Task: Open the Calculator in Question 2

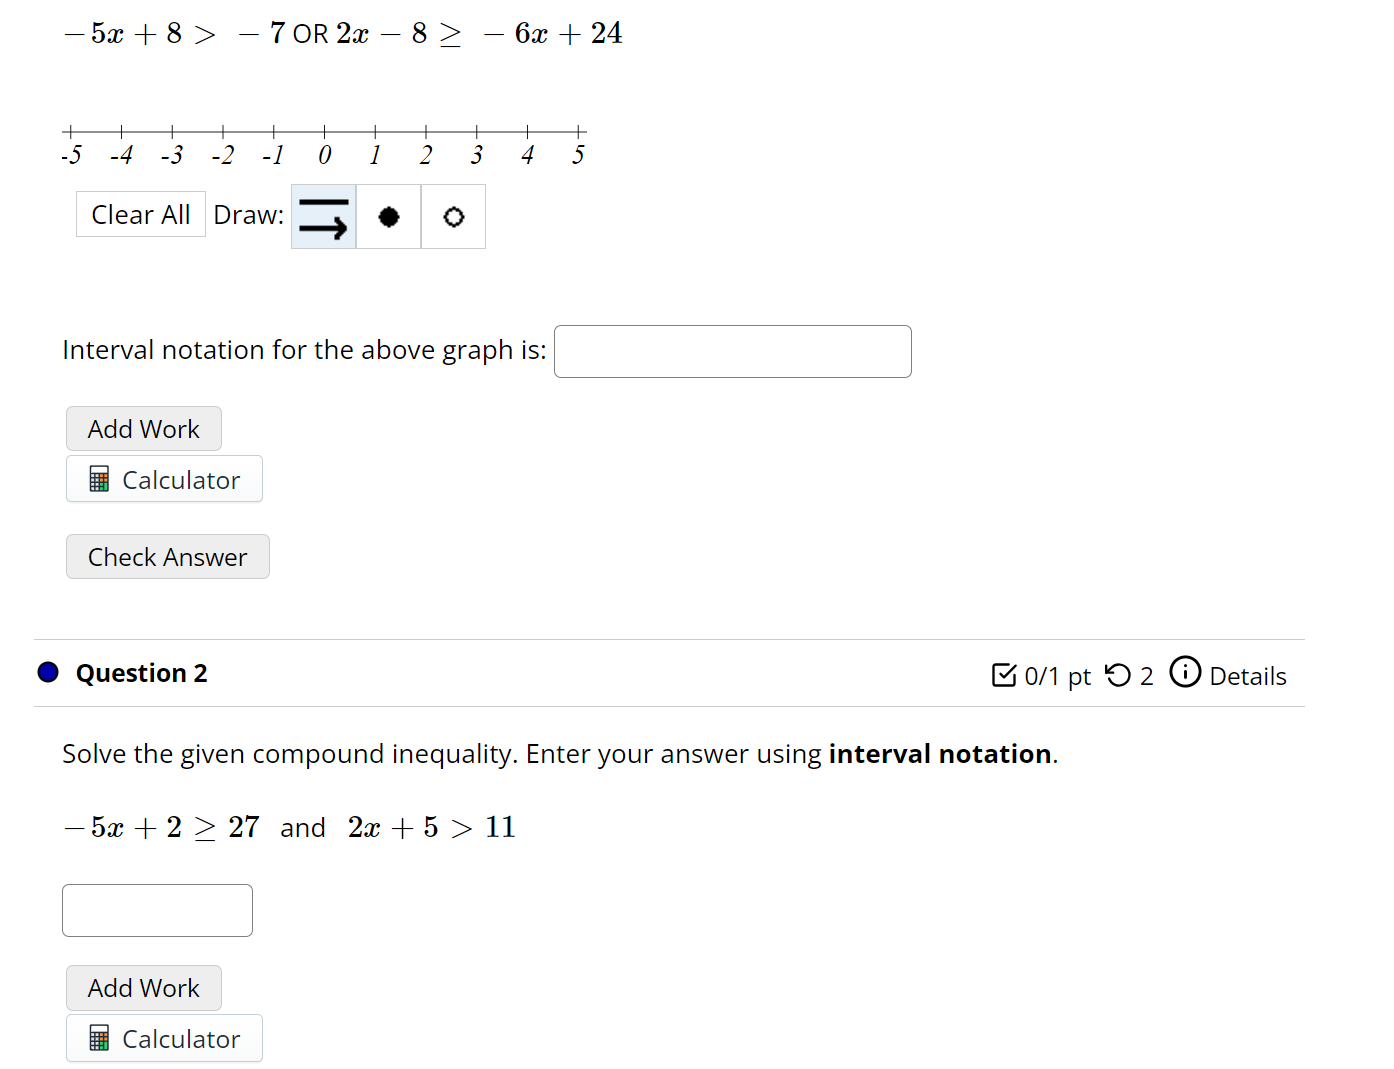Action: click(x=164, y=1038)
